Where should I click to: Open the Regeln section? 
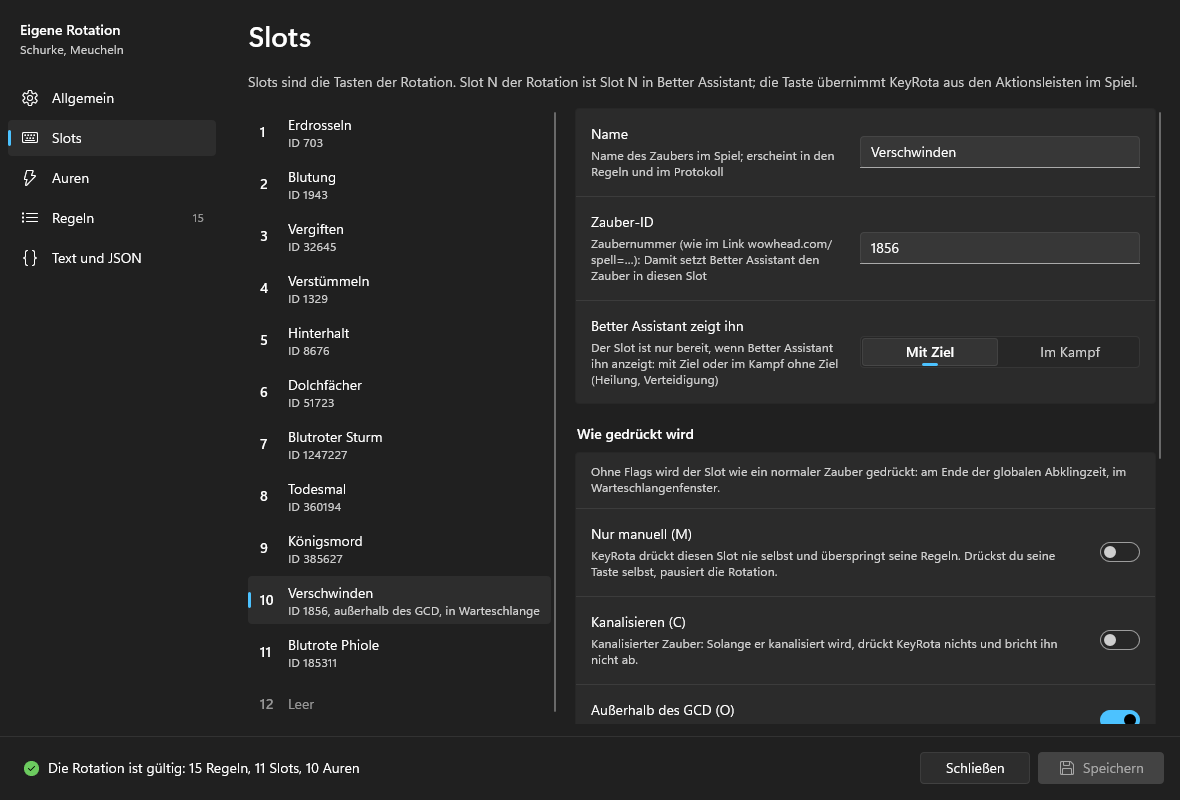pyautogui.click(x=111, y=217)
